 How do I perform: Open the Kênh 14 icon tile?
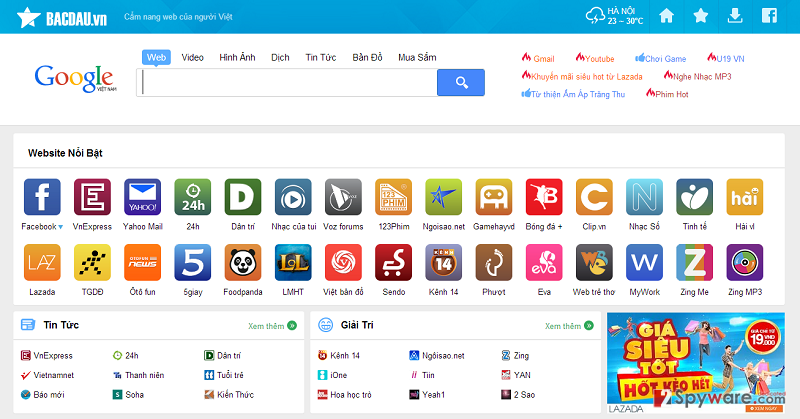[443, 262]
